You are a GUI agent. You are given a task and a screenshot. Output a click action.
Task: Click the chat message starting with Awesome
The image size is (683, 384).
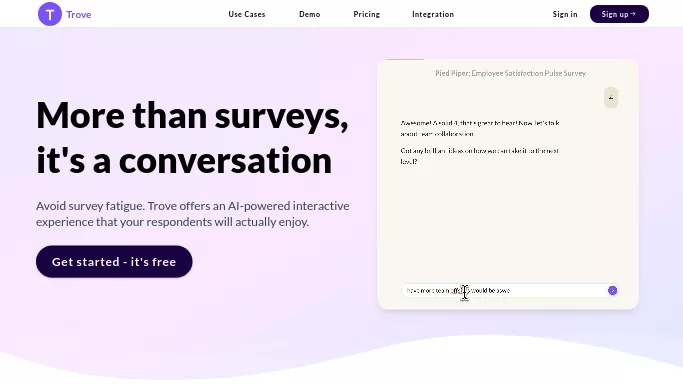click(x=480, y=128)
